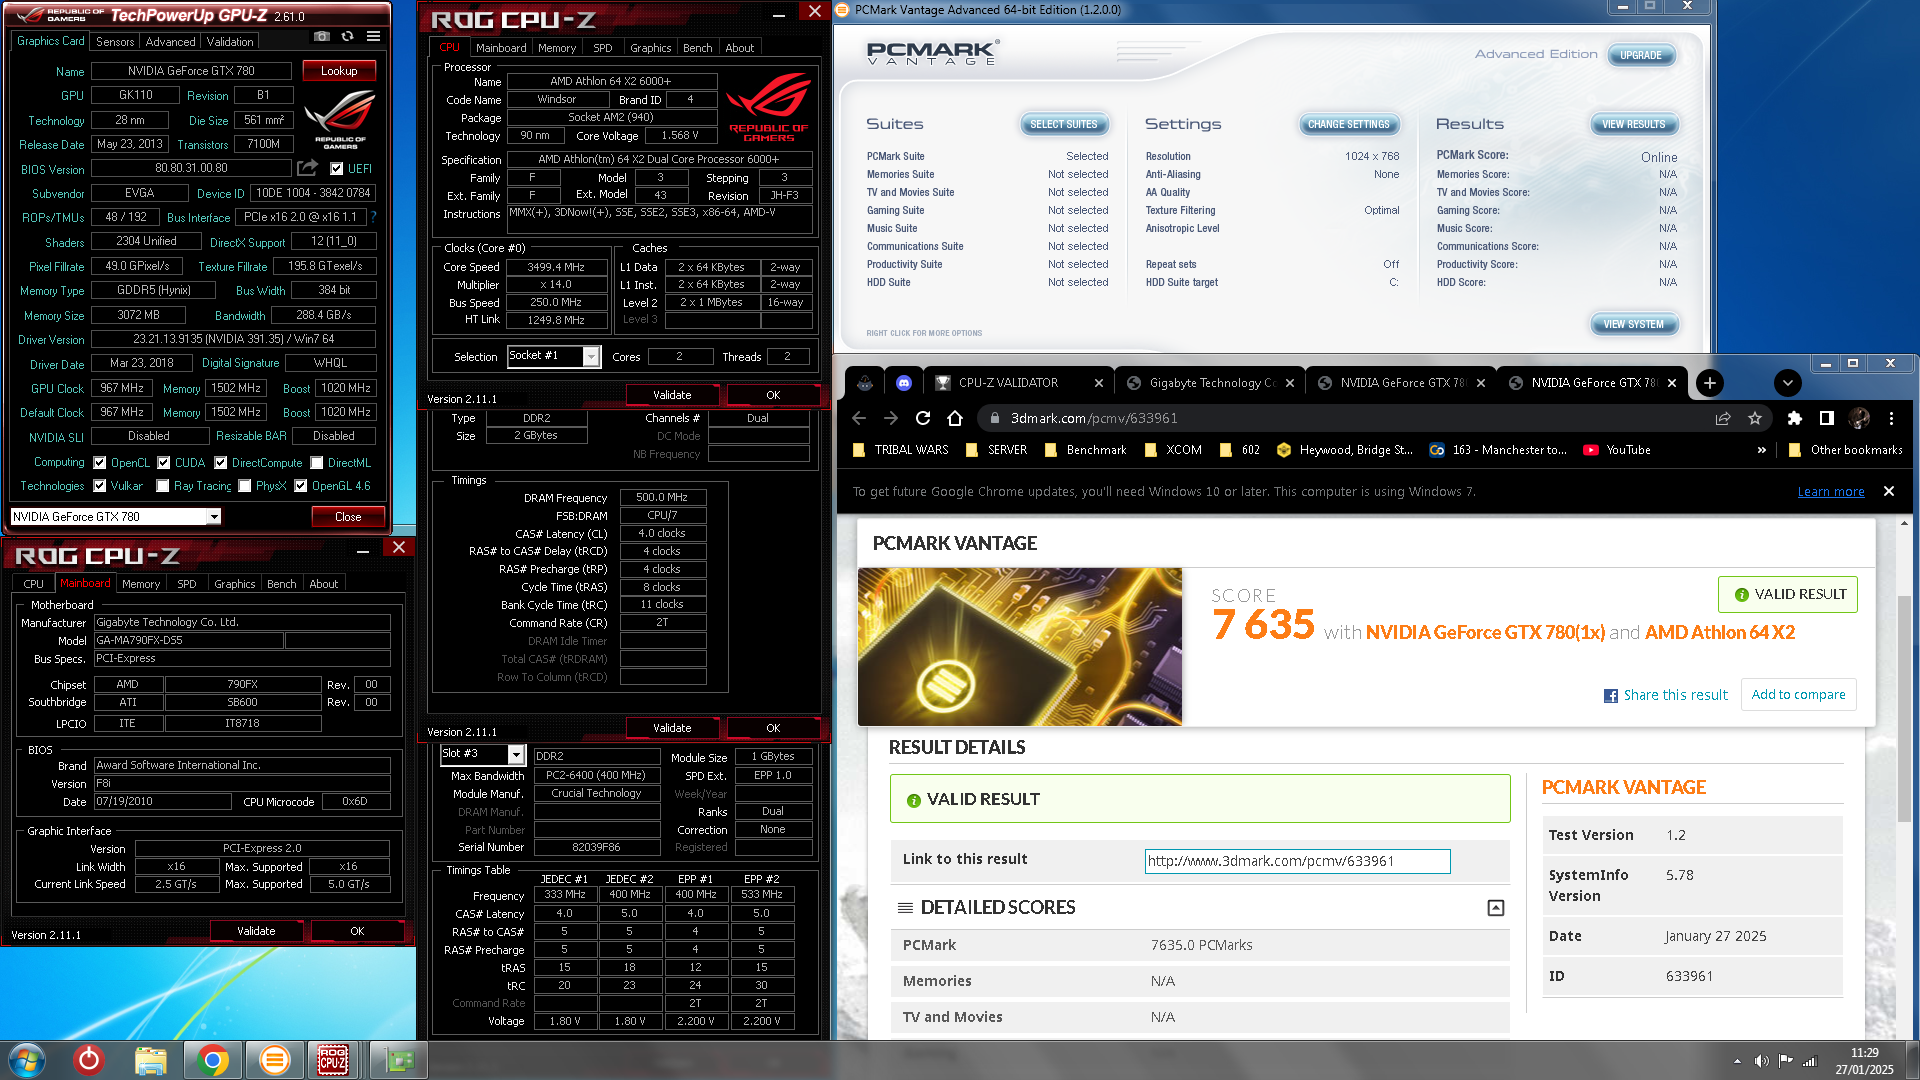Screen dimensions: 1920x1080
Task: Take GPU-Z screenshot with camera icon
Action: click(x=321, y=37)
